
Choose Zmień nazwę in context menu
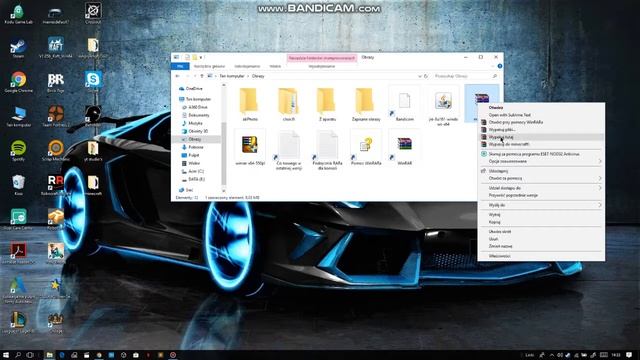pyautogui.click(x=541, y=246)
